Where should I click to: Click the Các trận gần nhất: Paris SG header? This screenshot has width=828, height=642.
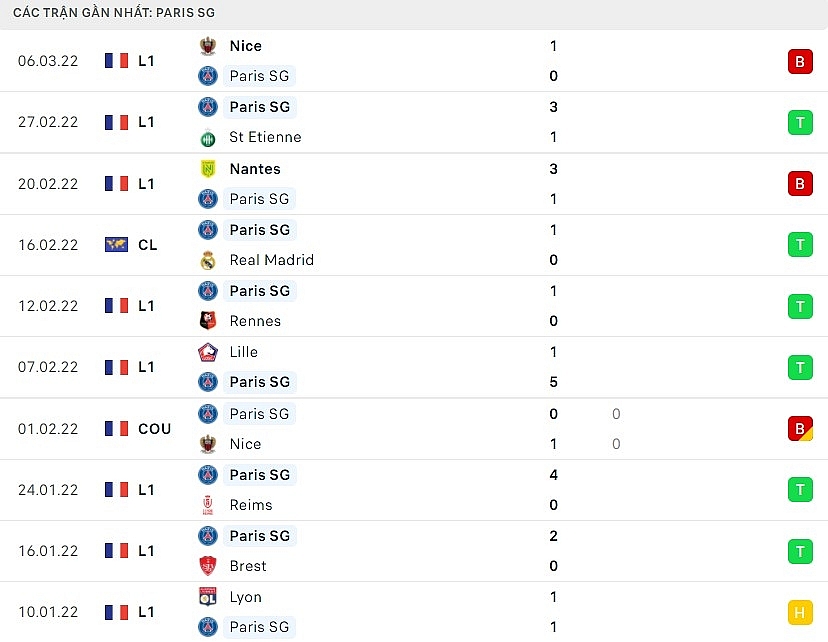point(114,13)
